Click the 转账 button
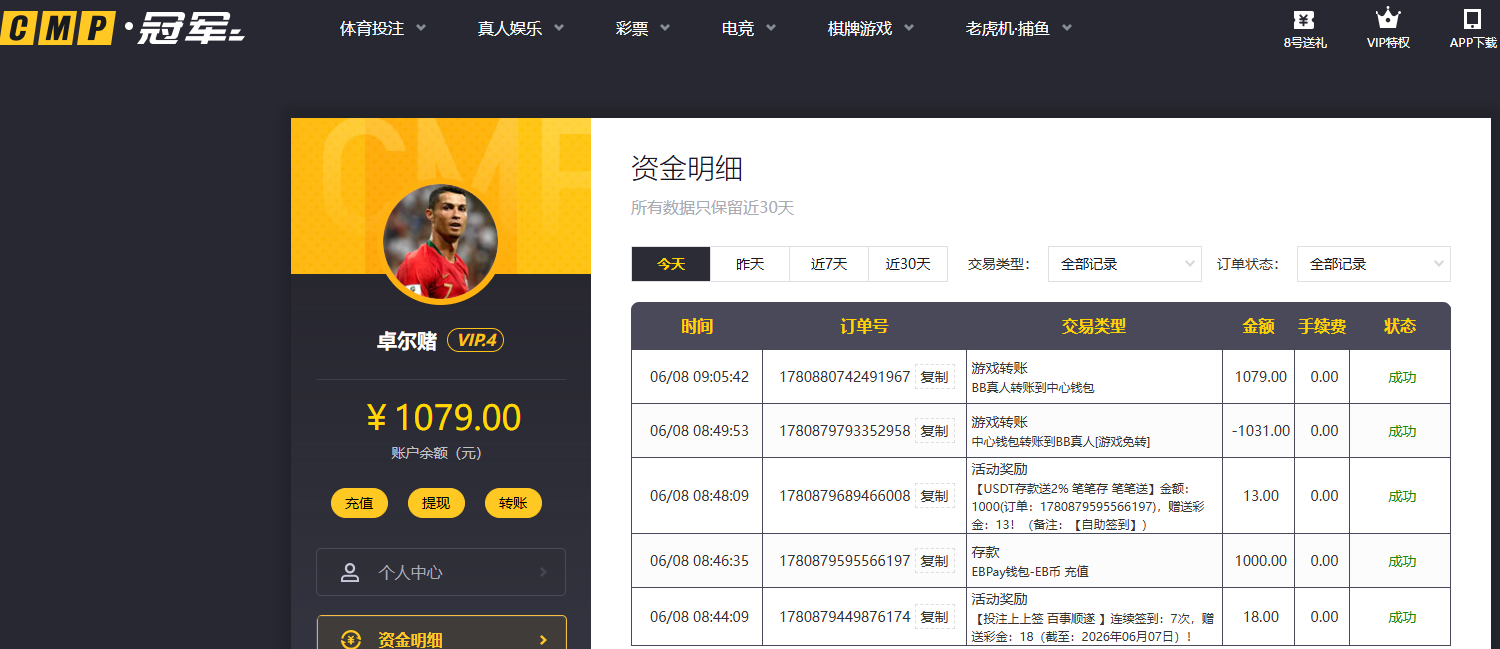The width and height of the screenshot is (1500, 649). [x=513, y=503]
